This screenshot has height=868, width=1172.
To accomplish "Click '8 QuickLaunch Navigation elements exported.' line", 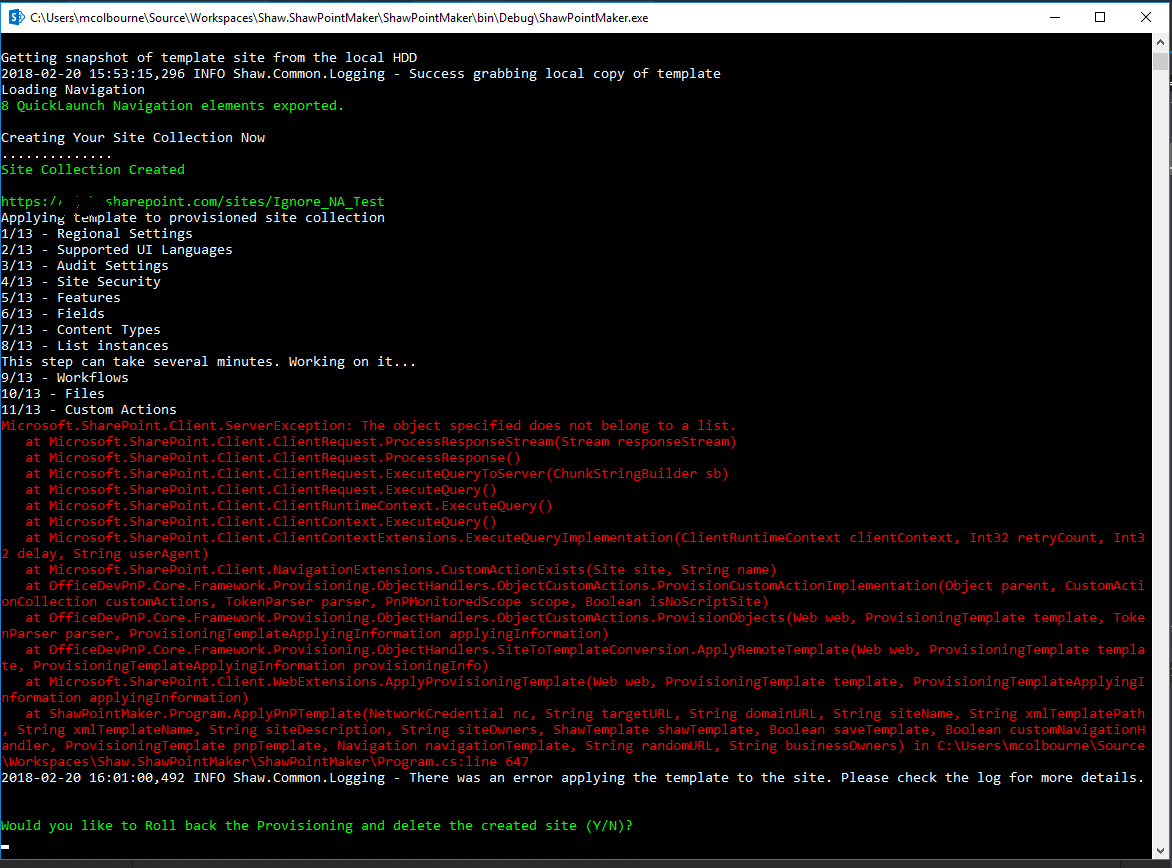I will point(173,105).
